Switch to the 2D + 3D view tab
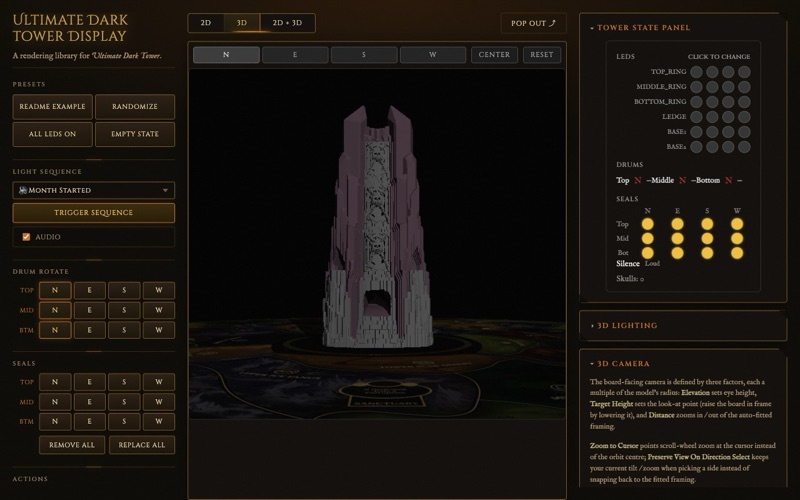800x500 pixels. click(x=287, y=23)
